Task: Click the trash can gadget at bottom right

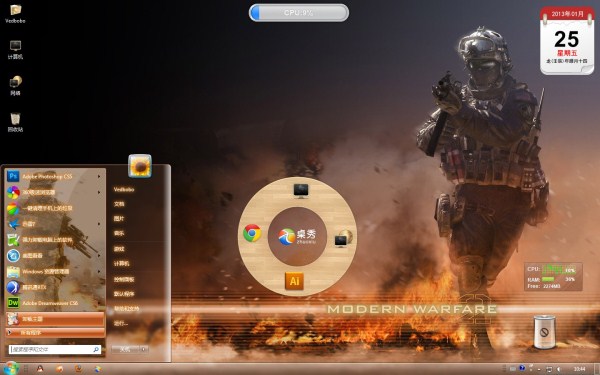Action: tap(544, 332)
